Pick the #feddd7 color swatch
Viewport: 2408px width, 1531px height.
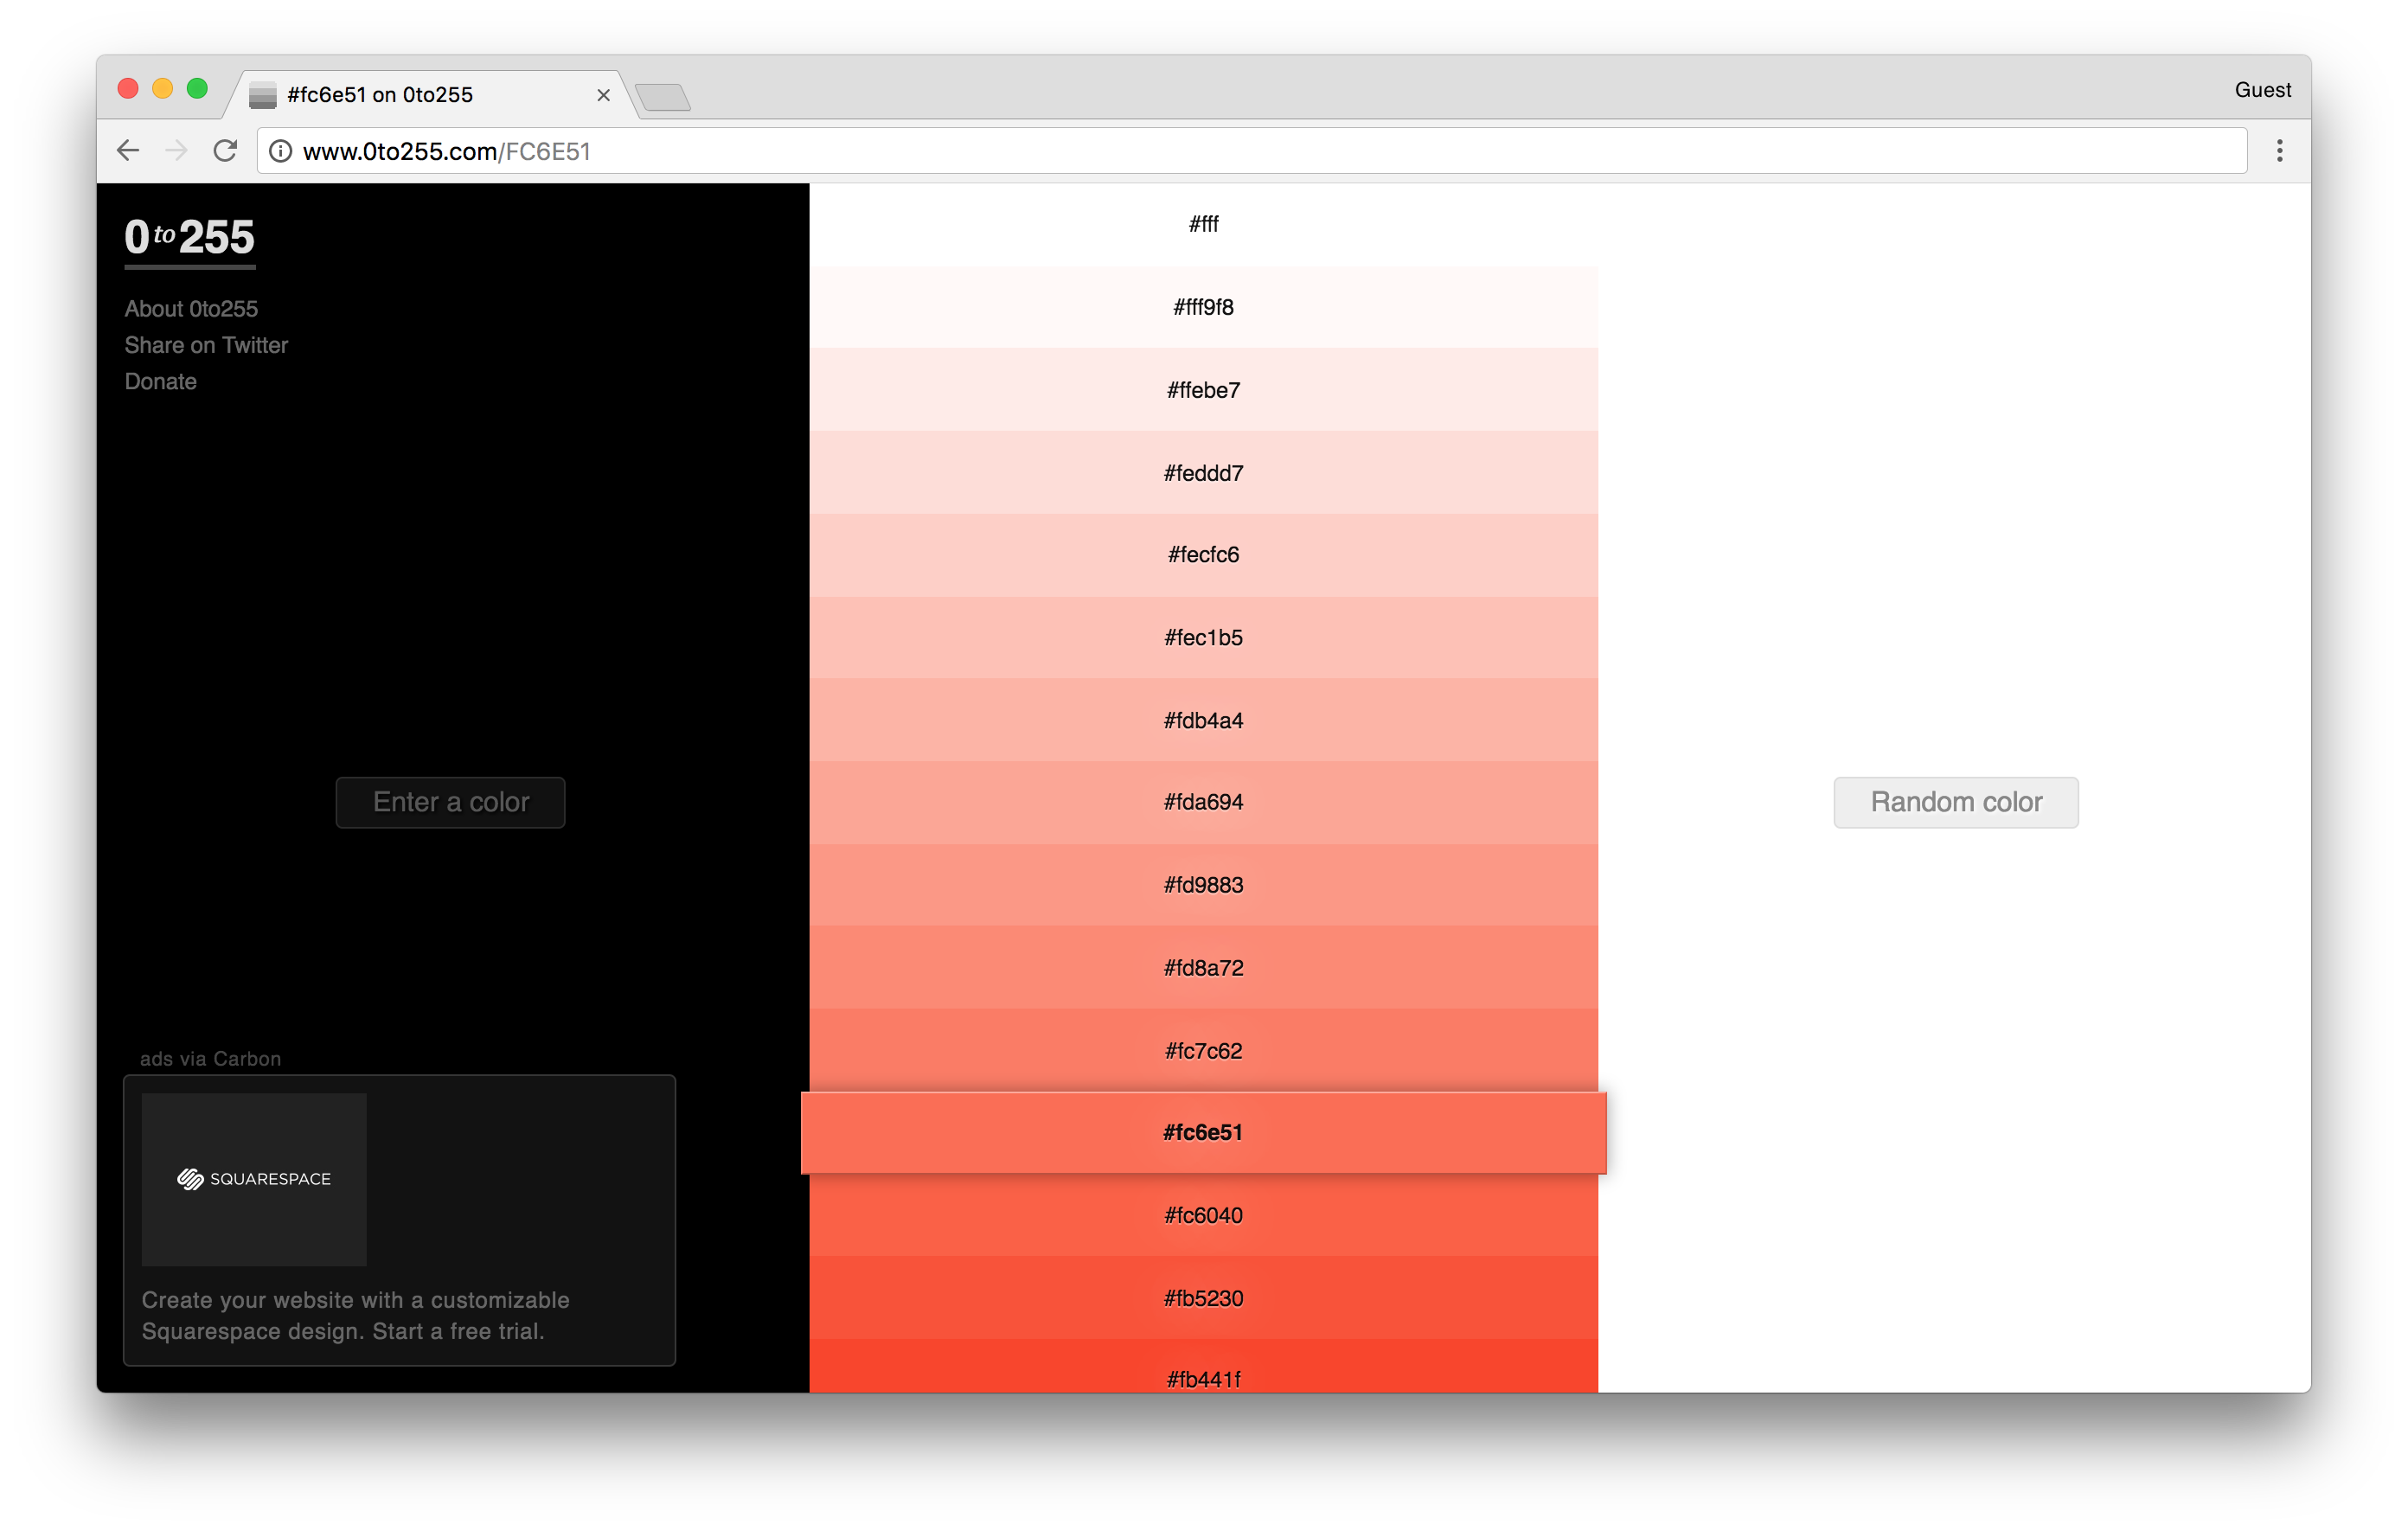coord(1203,473)
